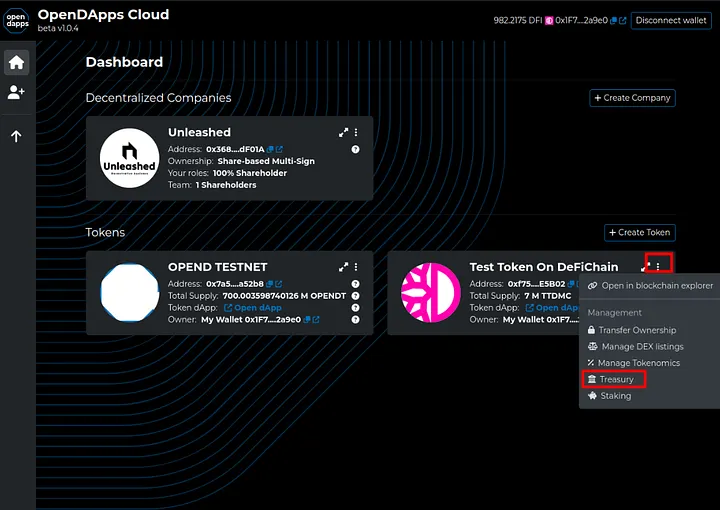The image size is (720, 510).
Task: Select Open in blockchain explorer menu item
Action: pyautogui.click(x=651, y=286)
